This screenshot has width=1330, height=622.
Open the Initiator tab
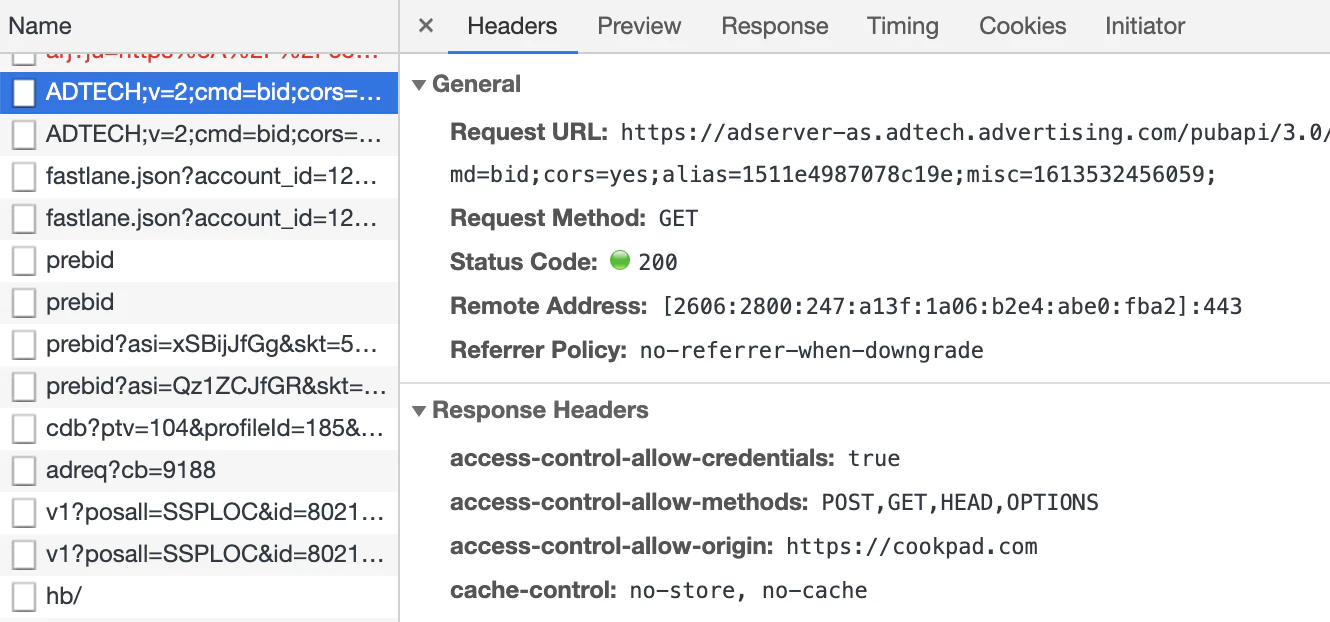click(x=1145, y=26)
